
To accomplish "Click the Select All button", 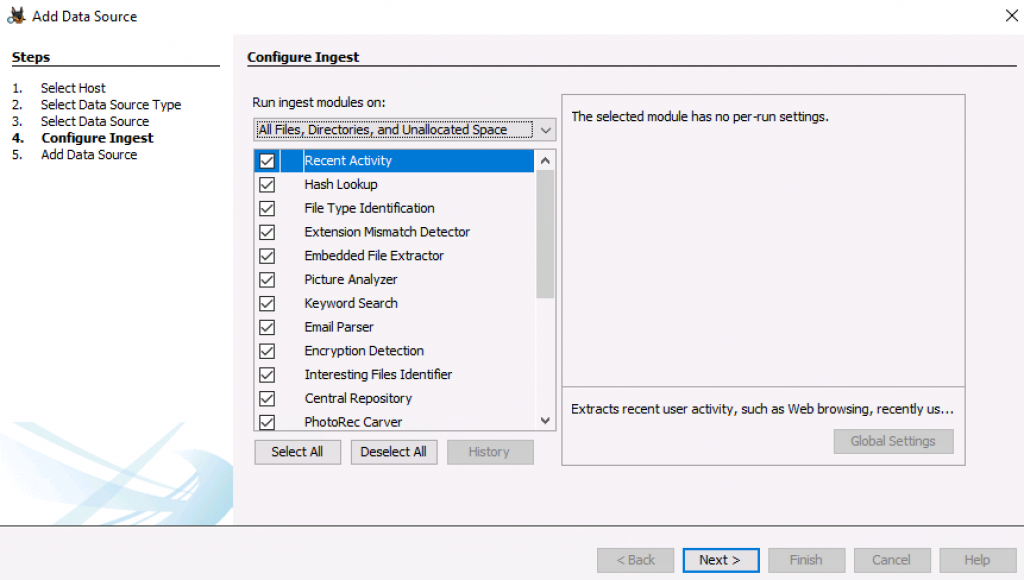I will 297,452.
